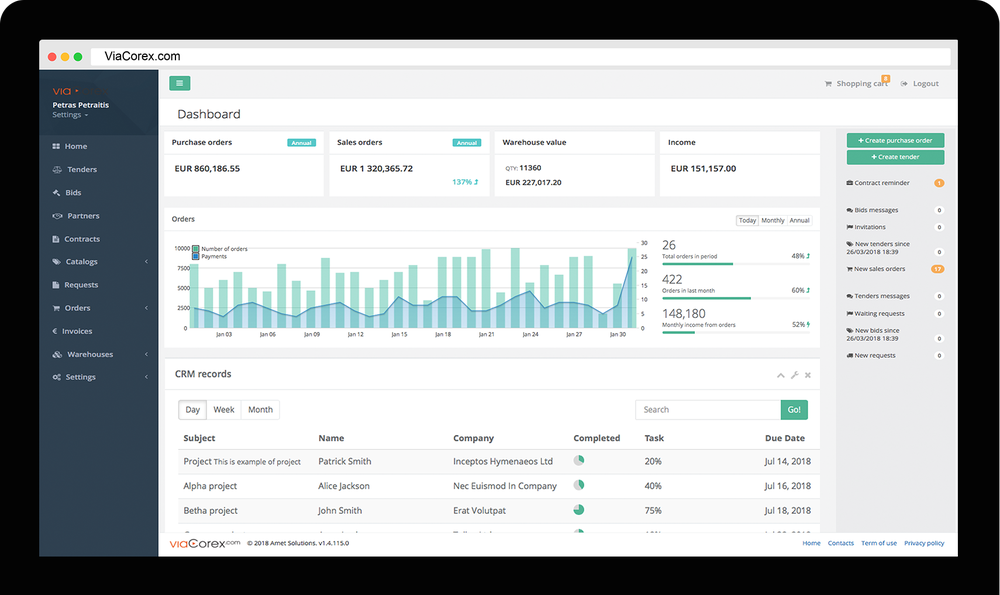The width and height of the screenshot is (1000, 595).
Task: Click the Privacy policy footer link
Action: [924, 543]
